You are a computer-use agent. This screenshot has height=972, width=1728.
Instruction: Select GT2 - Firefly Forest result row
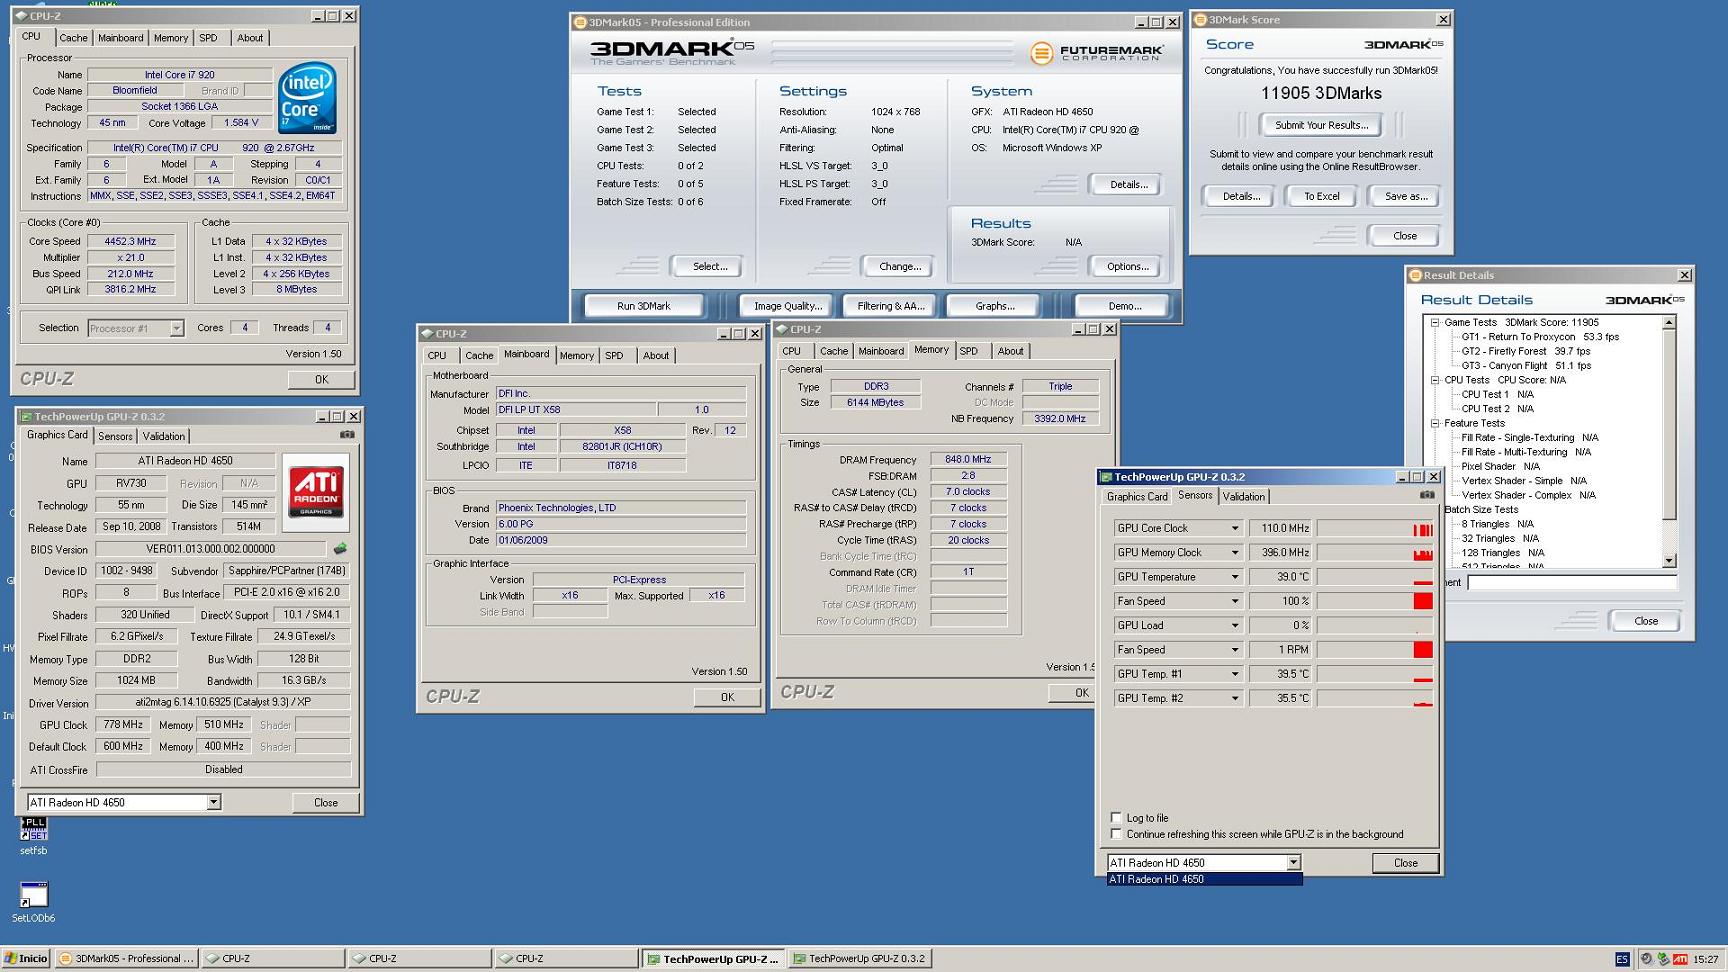click(x=1525, y=351)
